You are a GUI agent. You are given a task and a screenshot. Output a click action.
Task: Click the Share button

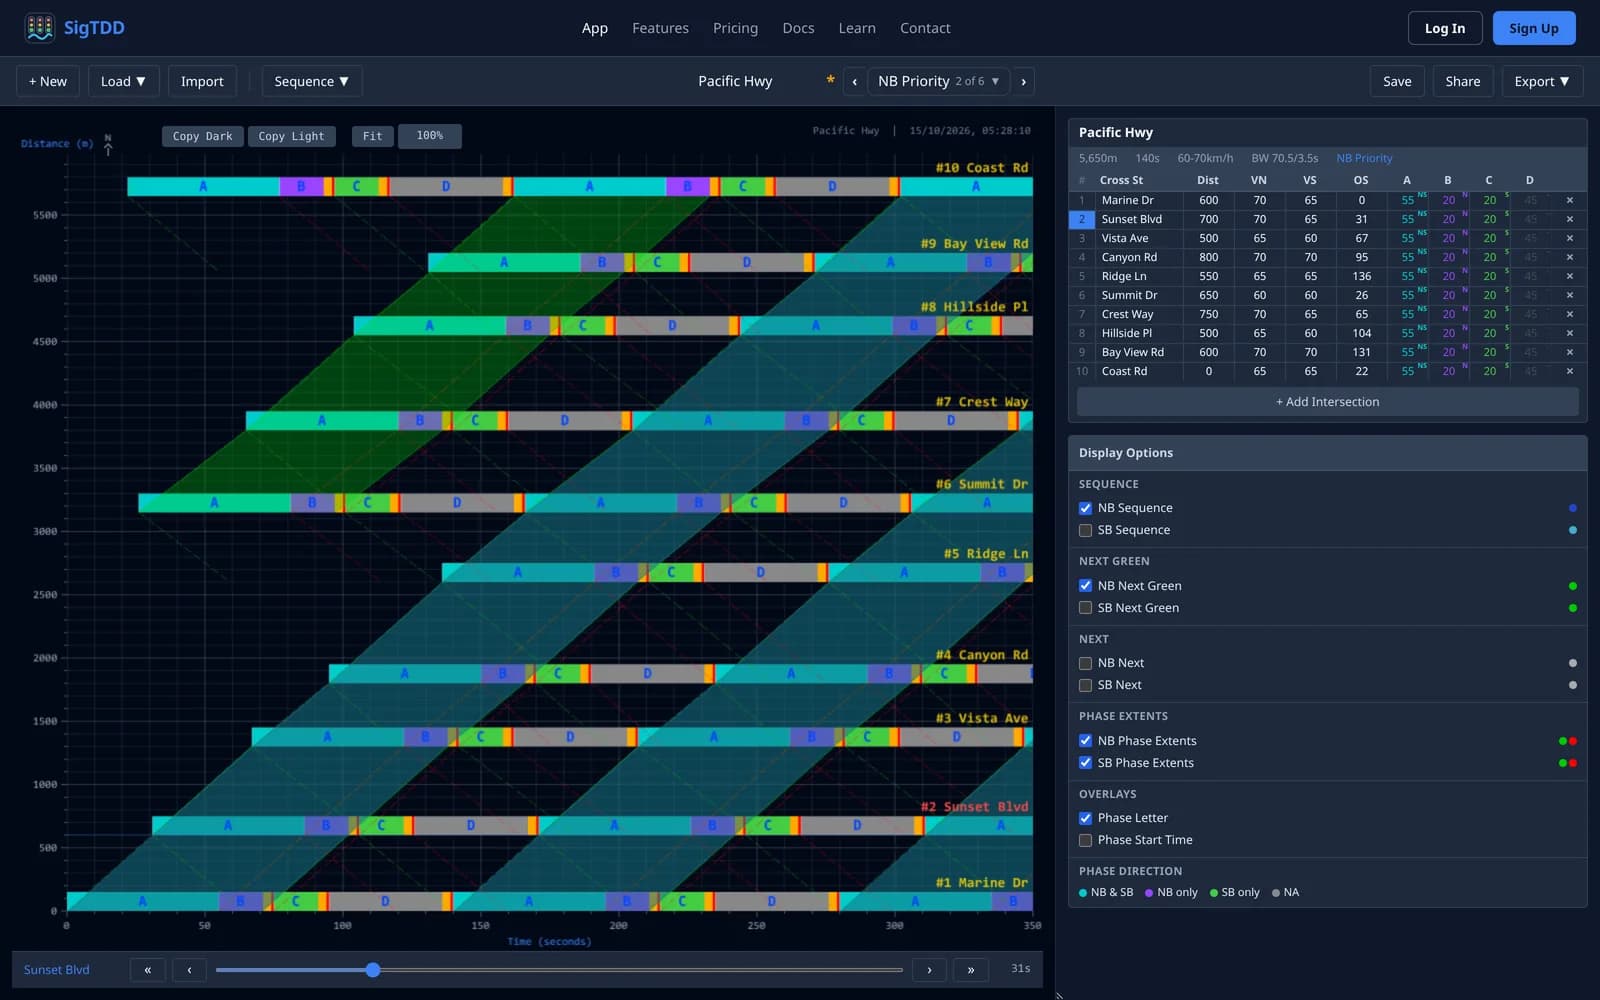(1462, 82)
